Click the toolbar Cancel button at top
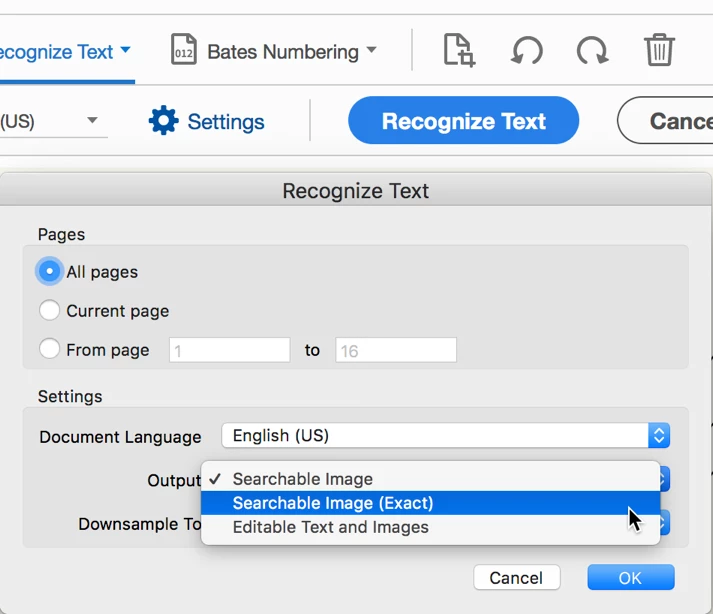 point(665,121)
